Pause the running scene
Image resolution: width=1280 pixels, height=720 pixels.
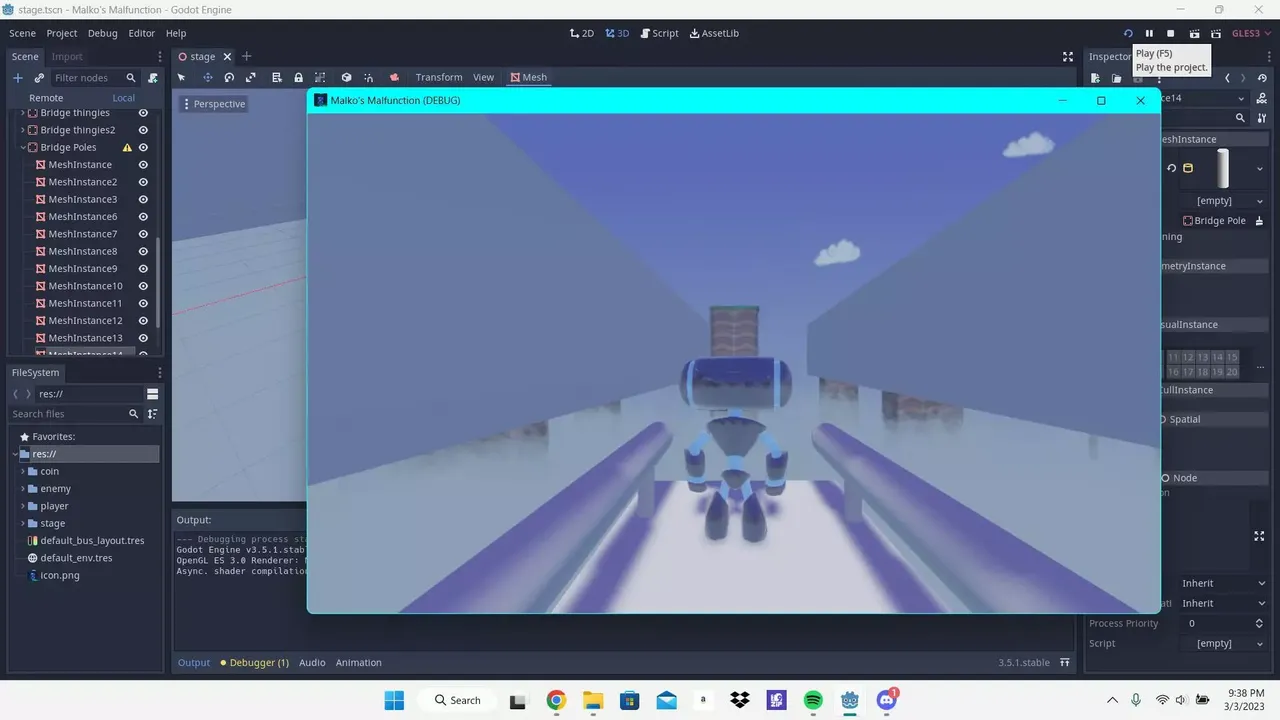pos(1149,33)
